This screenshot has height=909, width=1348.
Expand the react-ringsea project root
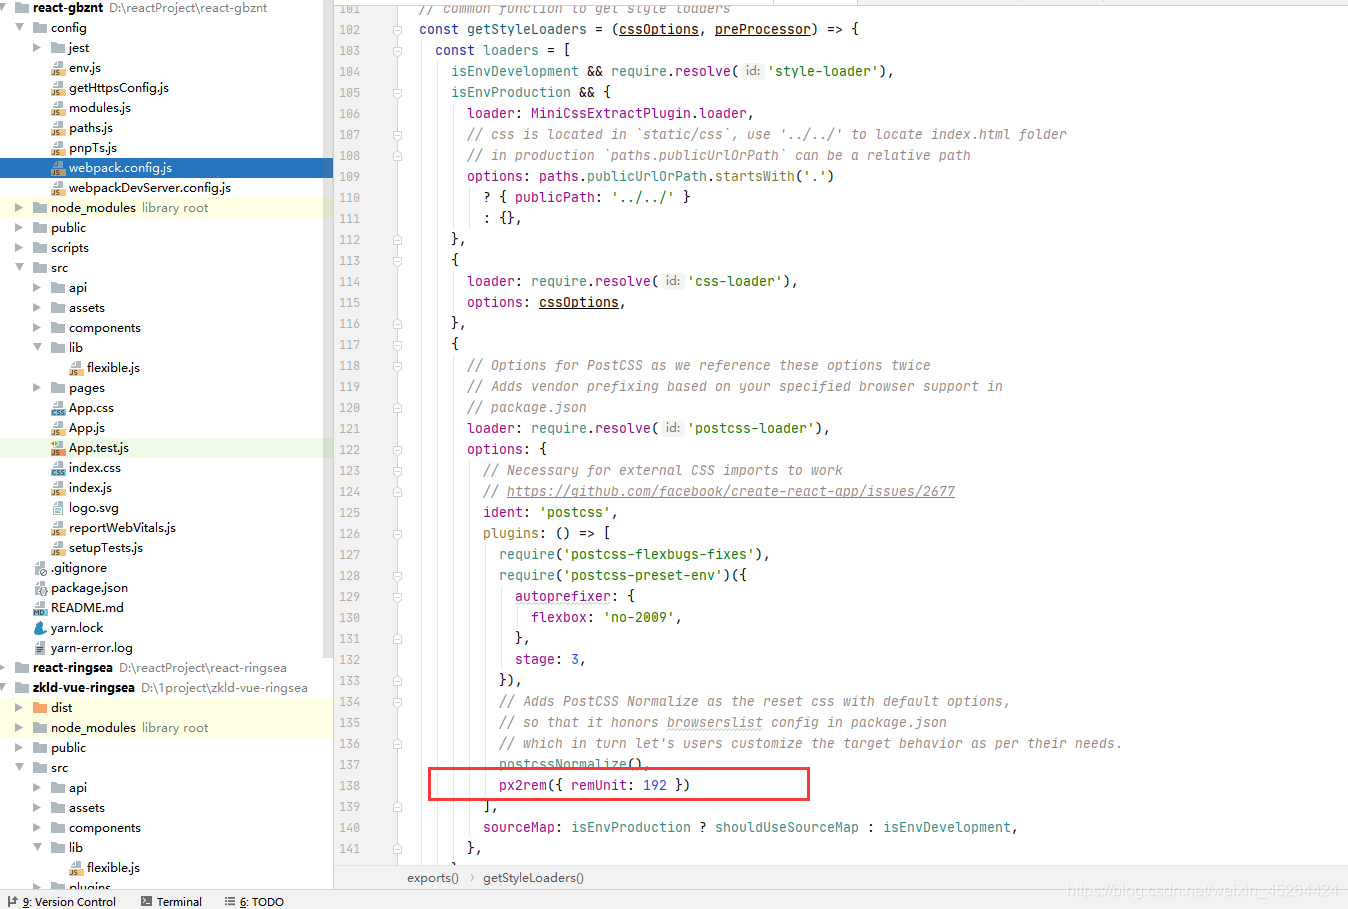pyautogui.click(x=4, y=668)
